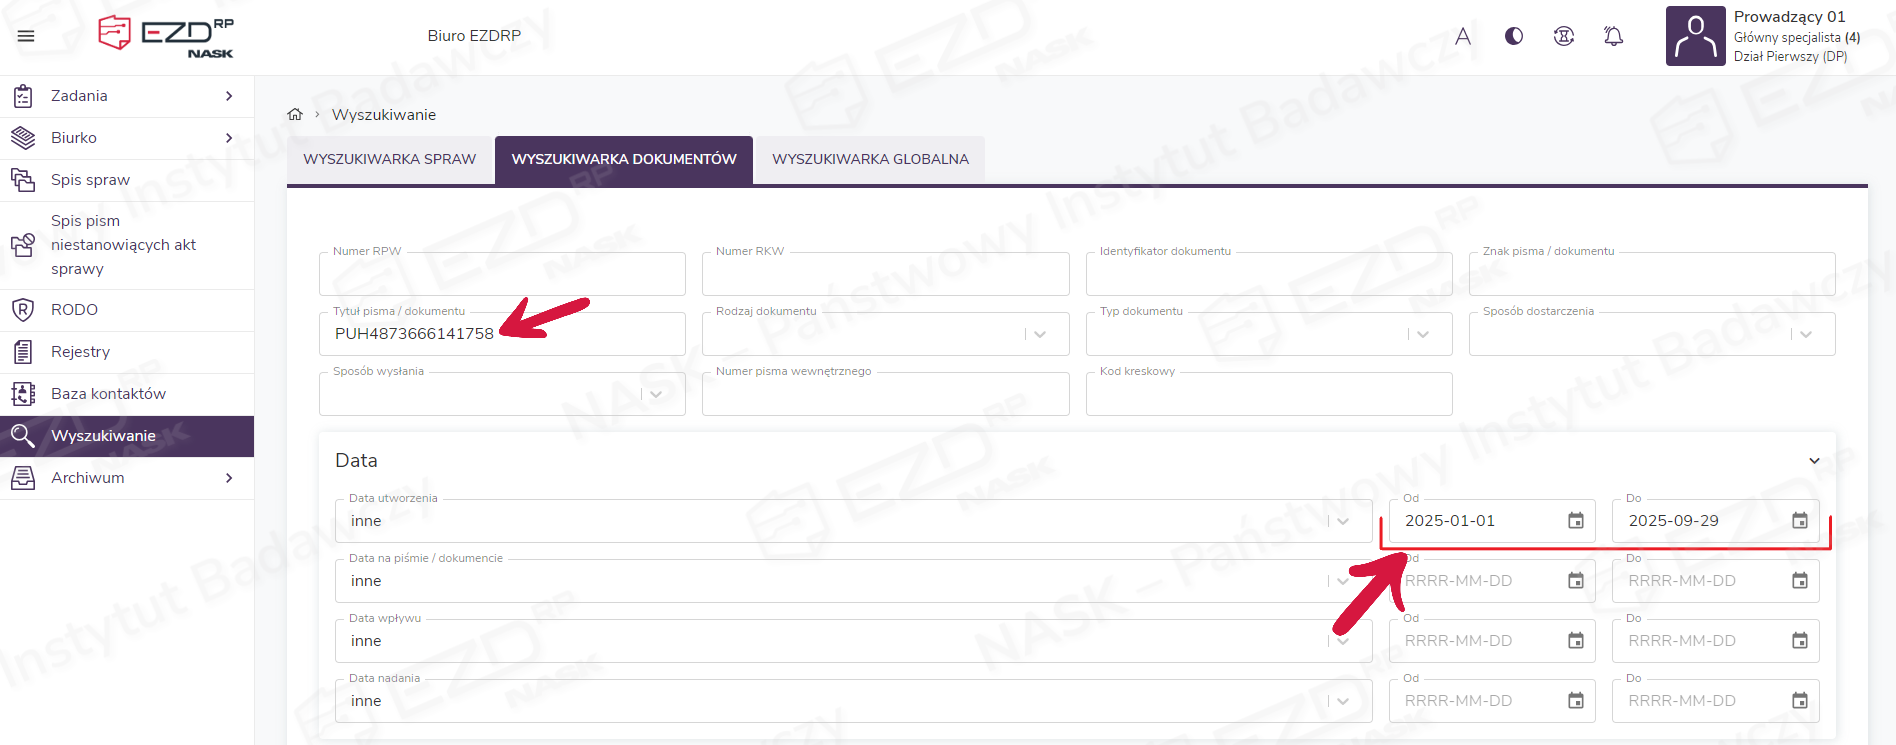
Task: Expand the Rodzaj dokumentu dropdown
Action: 1040,334
